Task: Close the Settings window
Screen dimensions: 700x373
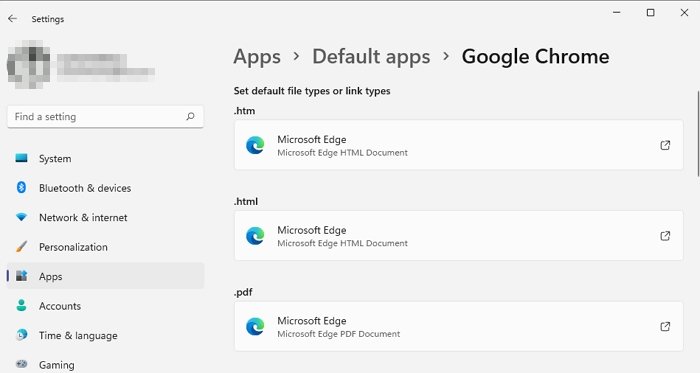Action: click(684, 12)
